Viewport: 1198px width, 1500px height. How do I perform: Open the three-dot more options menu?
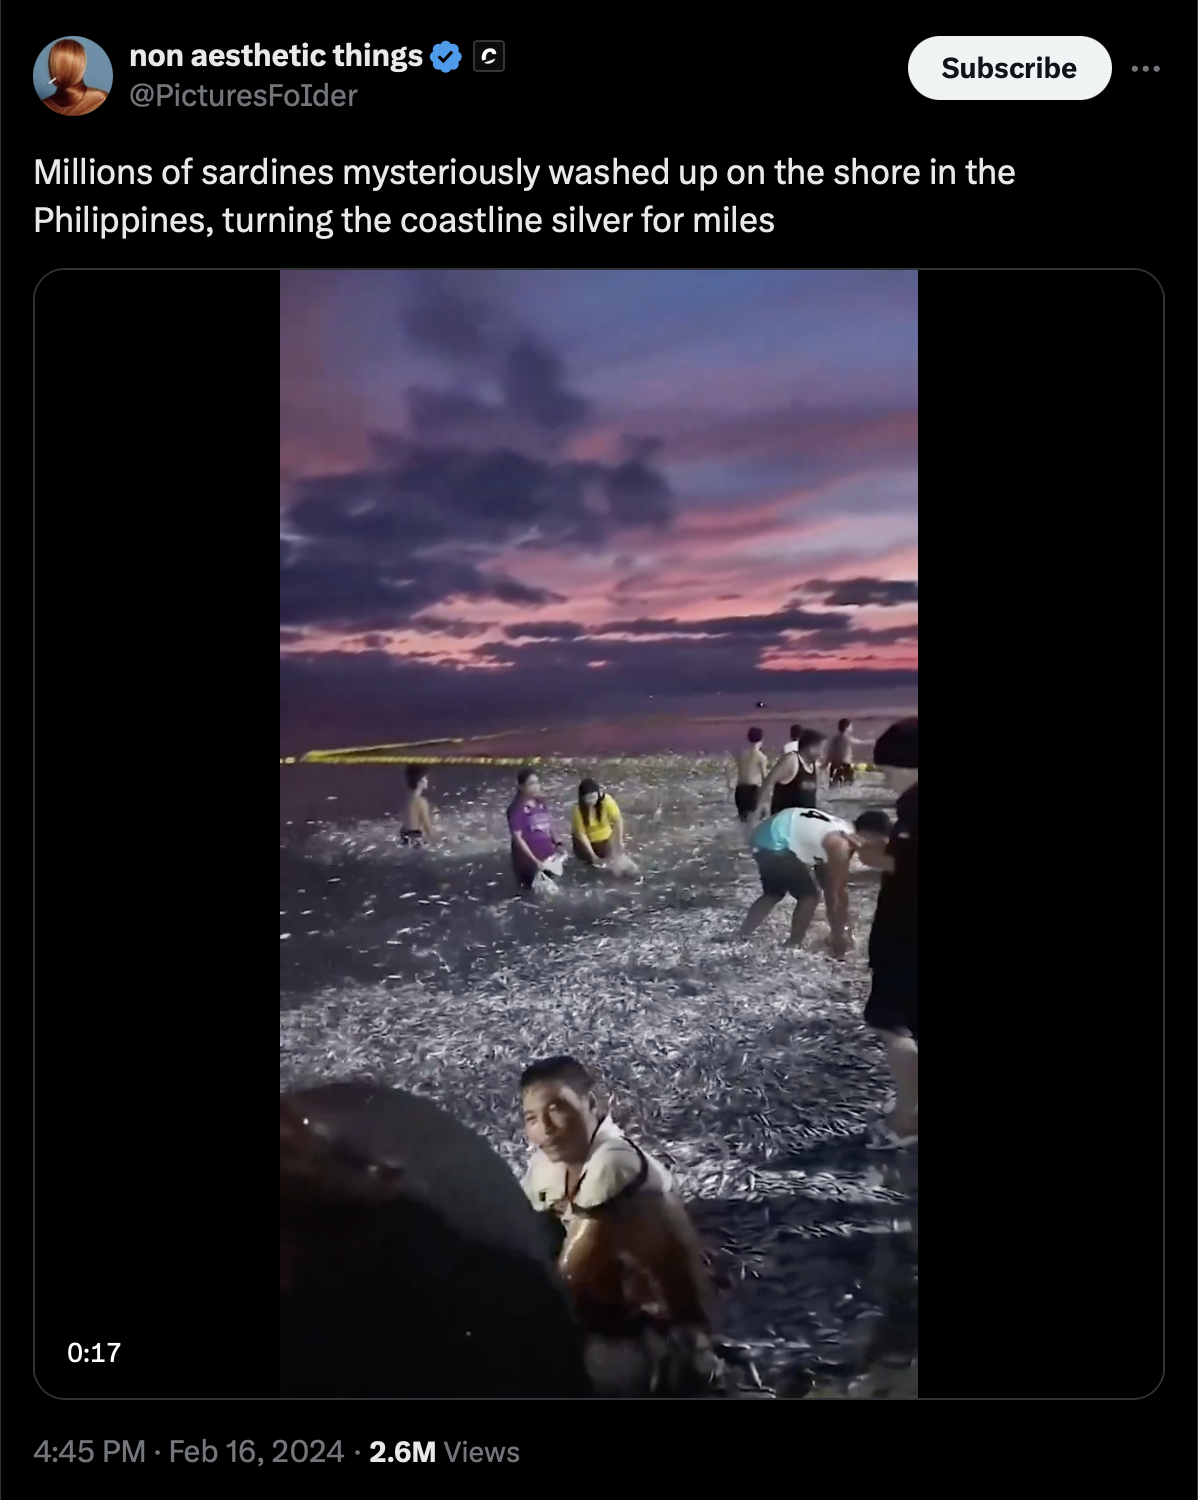(1145, 68)
